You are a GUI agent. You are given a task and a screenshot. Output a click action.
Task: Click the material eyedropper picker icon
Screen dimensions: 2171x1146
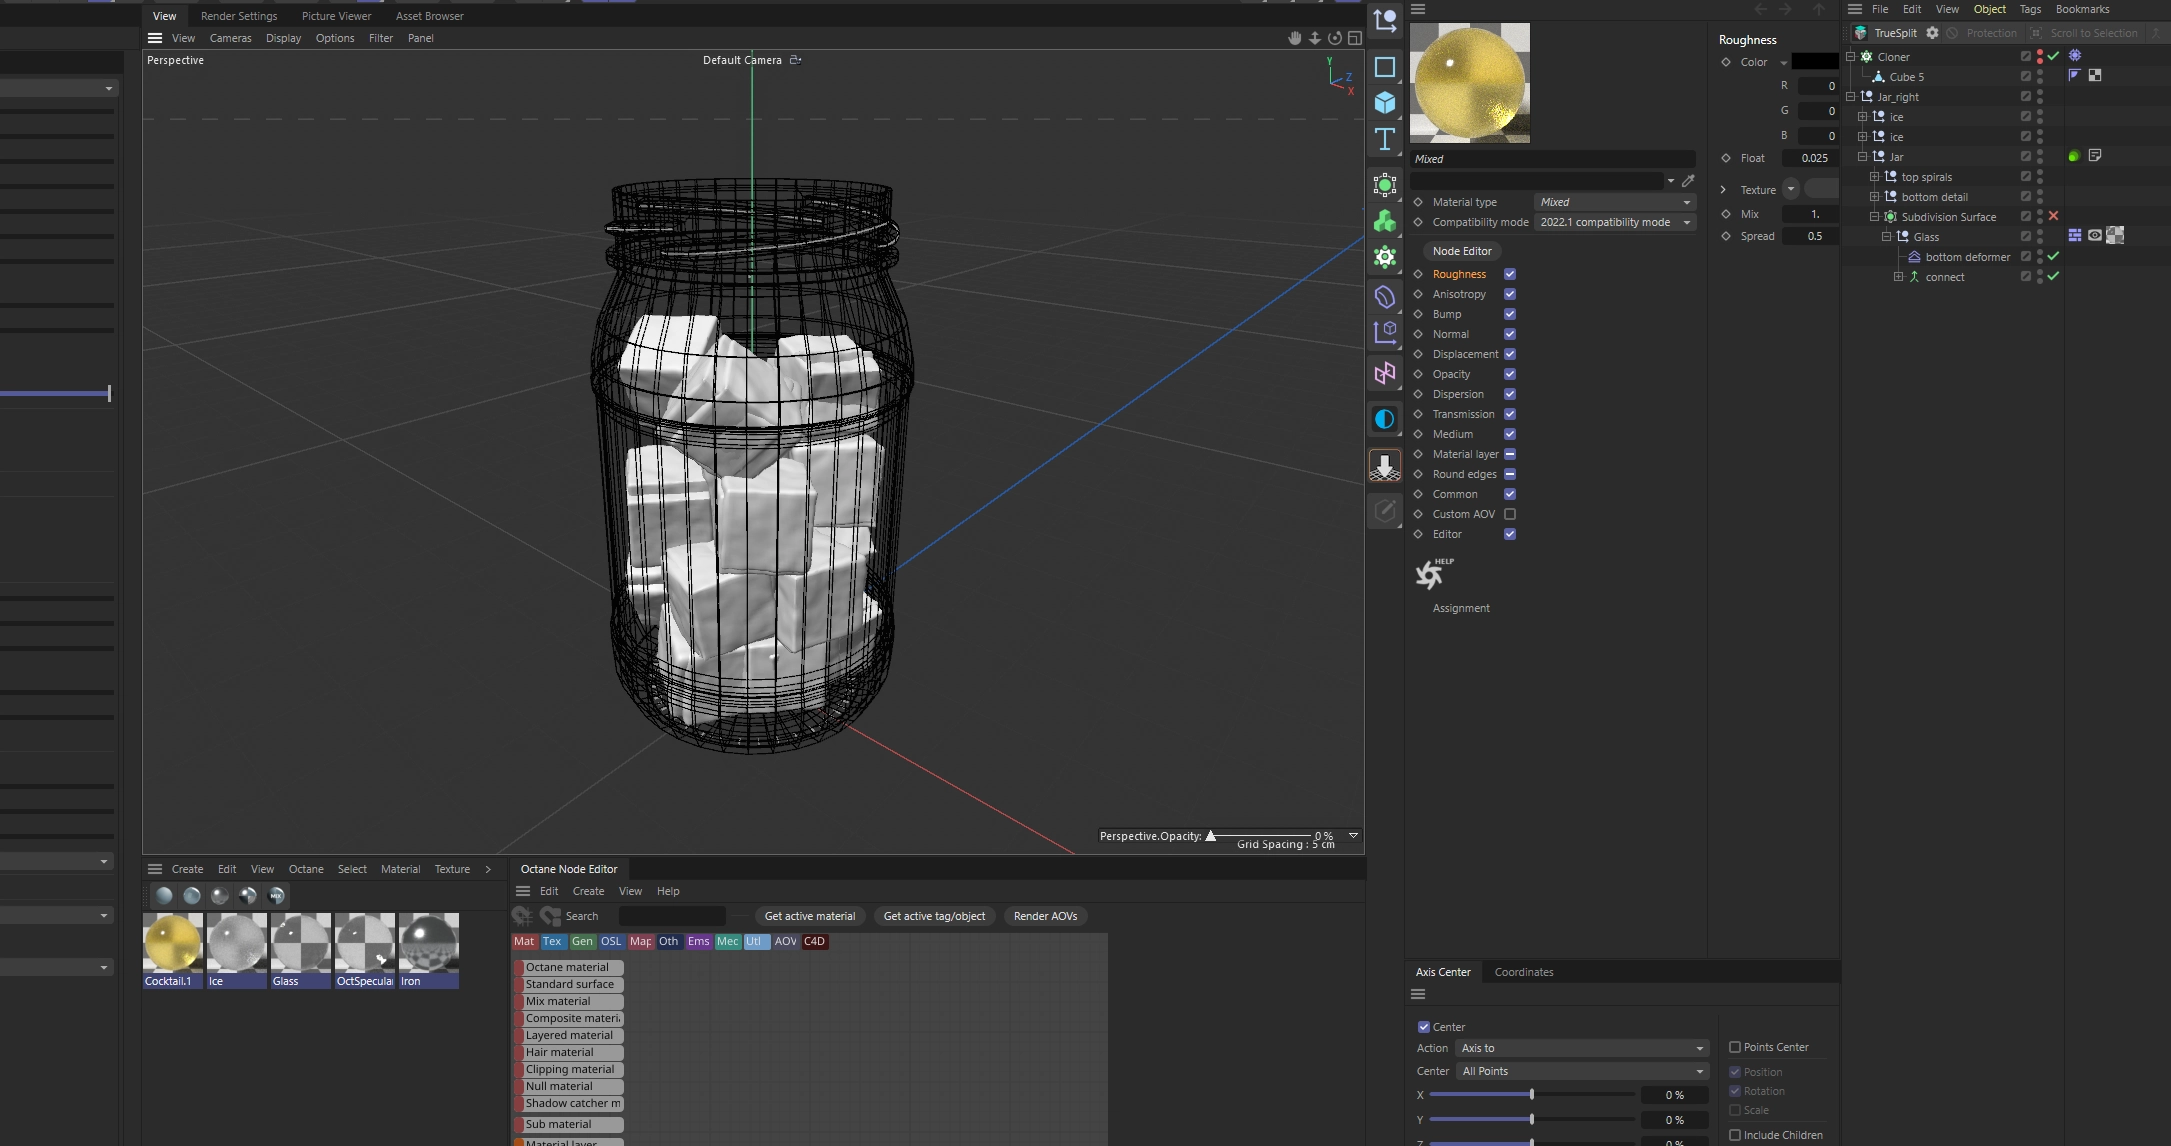(1688, 181)
